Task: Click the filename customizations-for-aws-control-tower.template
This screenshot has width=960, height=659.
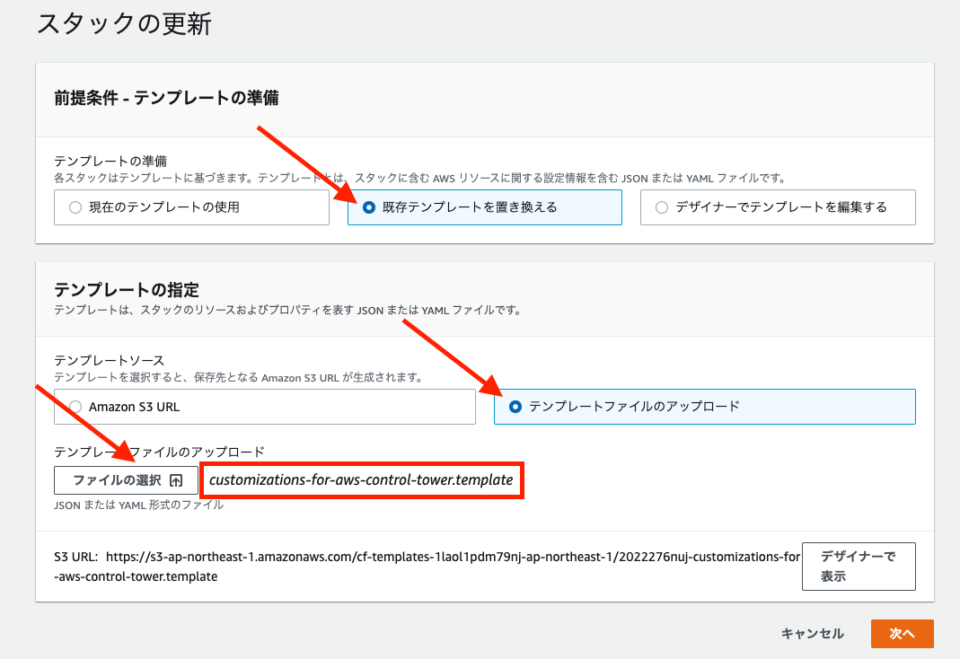Action: tap(362, 480)
